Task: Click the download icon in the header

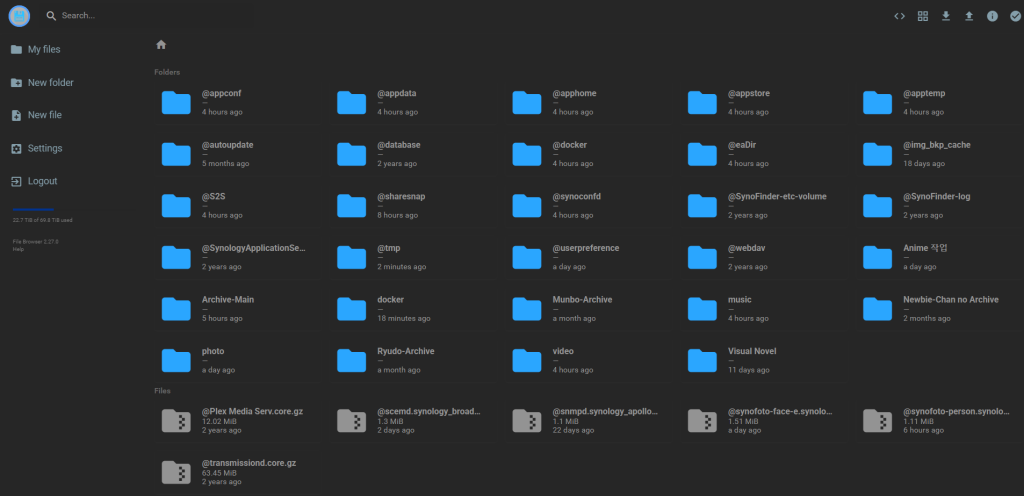Action: [x=946, y=16]
